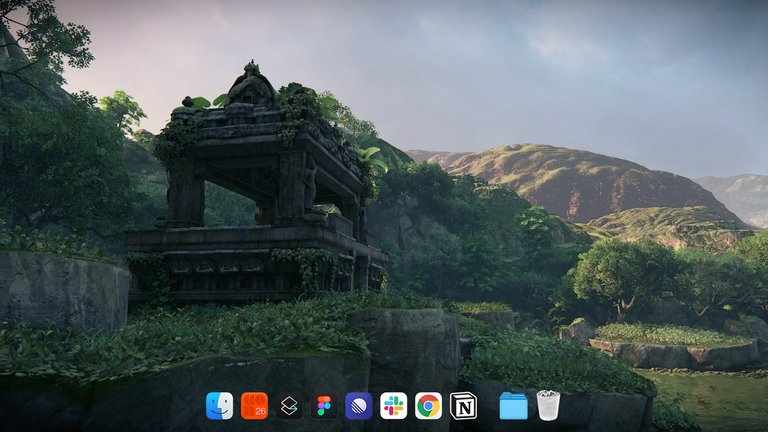The image size is (768, 432).
Task: Open the orange calendar app showing 26
Action: (254, 406)
